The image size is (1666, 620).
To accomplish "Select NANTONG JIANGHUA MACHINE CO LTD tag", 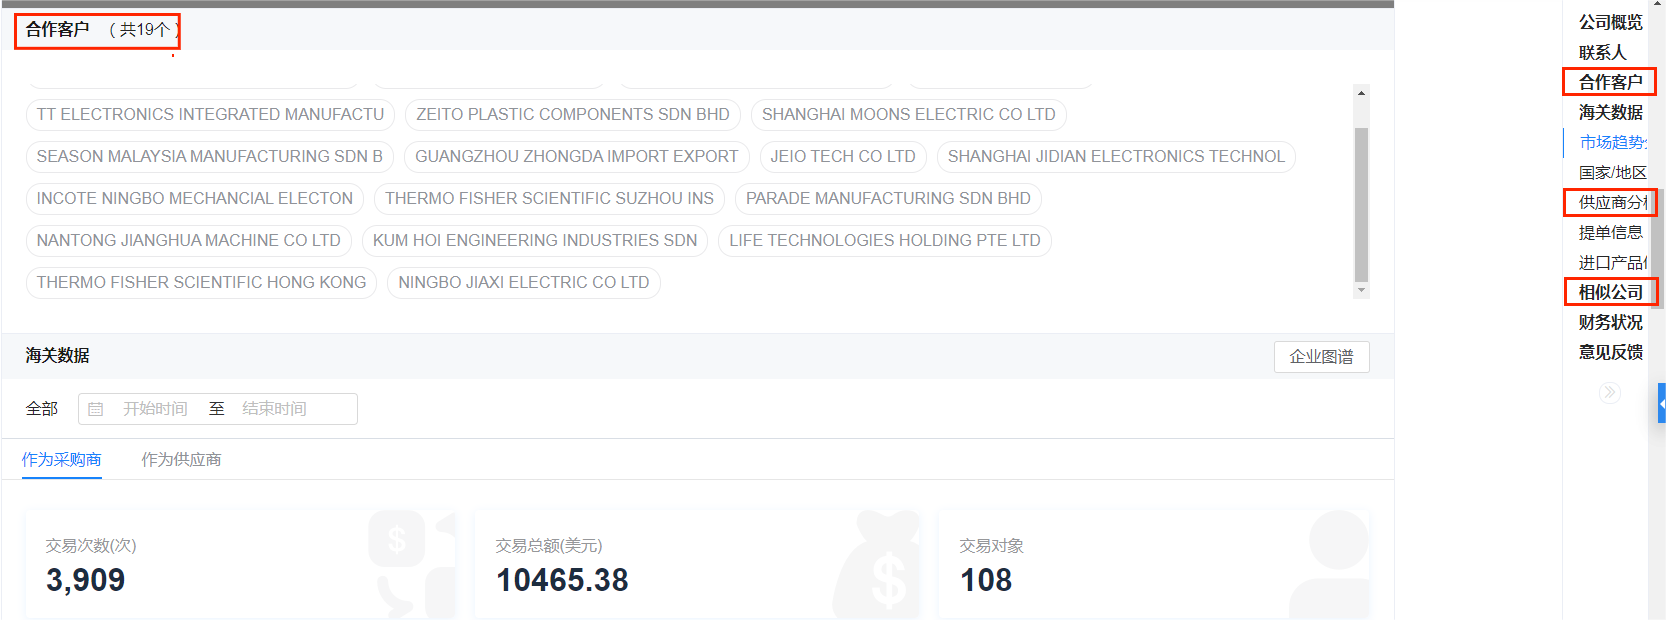I will 189,241.
